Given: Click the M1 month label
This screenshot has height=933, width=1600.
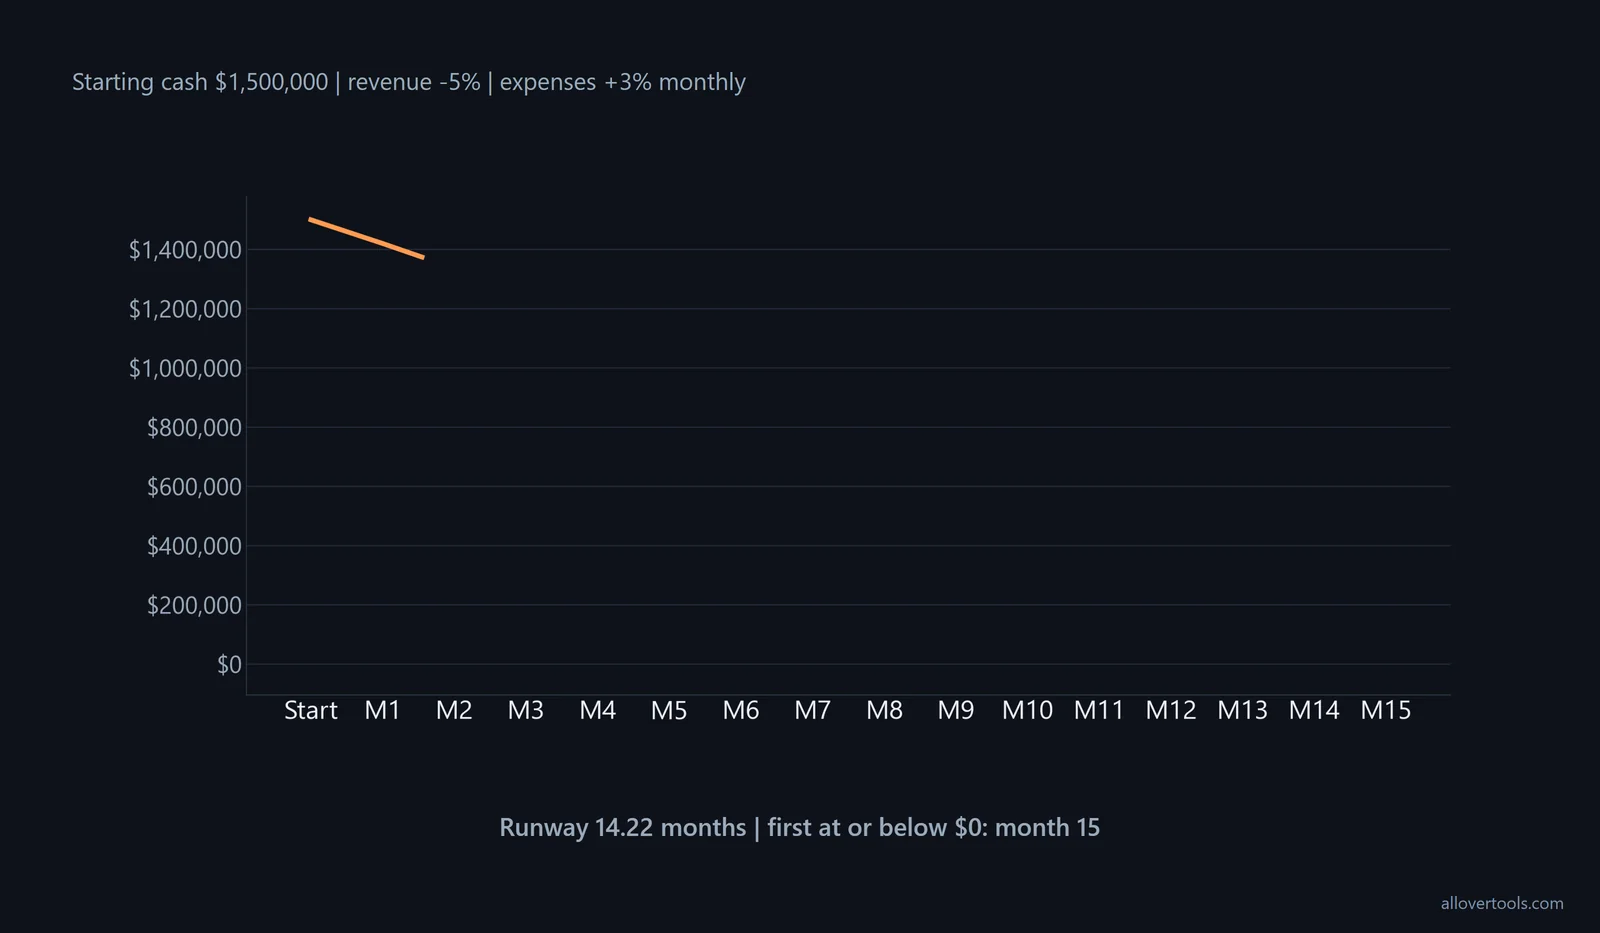Looking at the screenshot, I should pyautogui.click(x=382, y=710).
